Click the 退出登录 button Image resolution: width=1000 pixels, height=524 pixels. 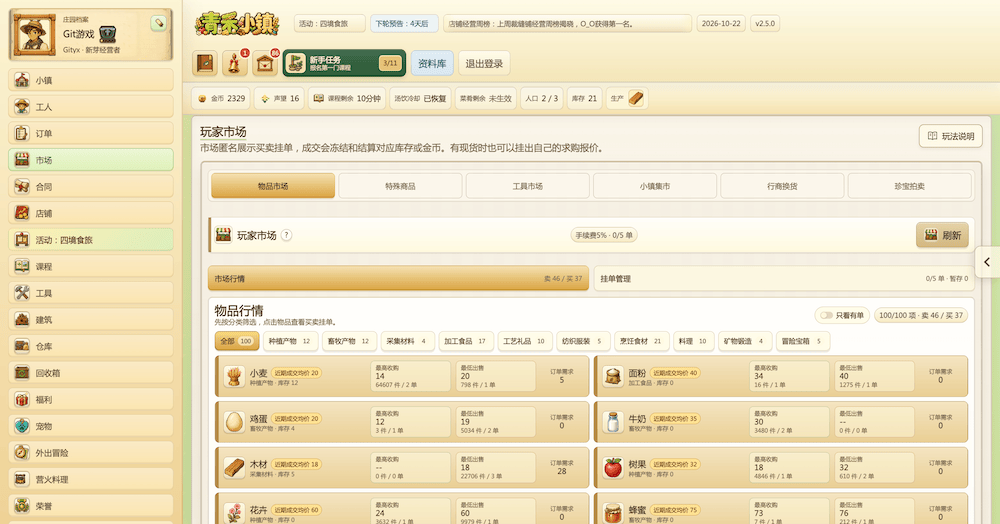(x=484, y=63)
